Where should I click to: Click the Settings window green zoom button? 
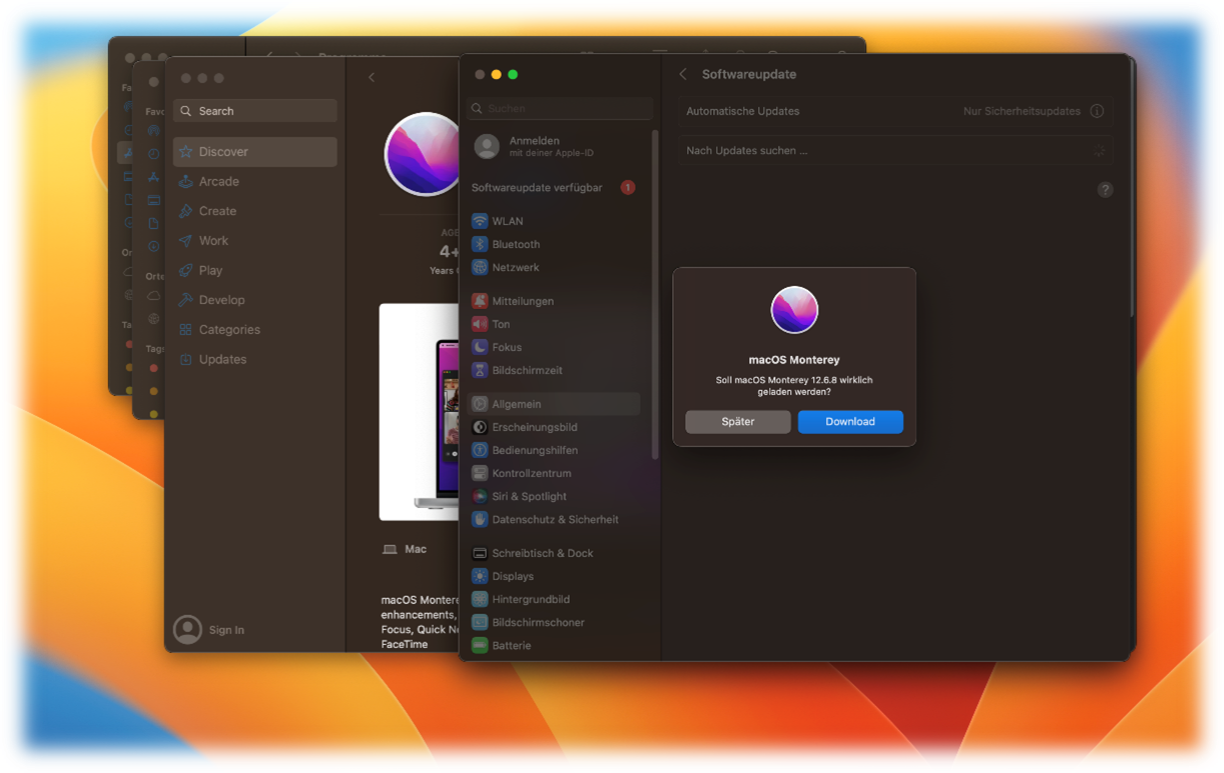point(513,75)
